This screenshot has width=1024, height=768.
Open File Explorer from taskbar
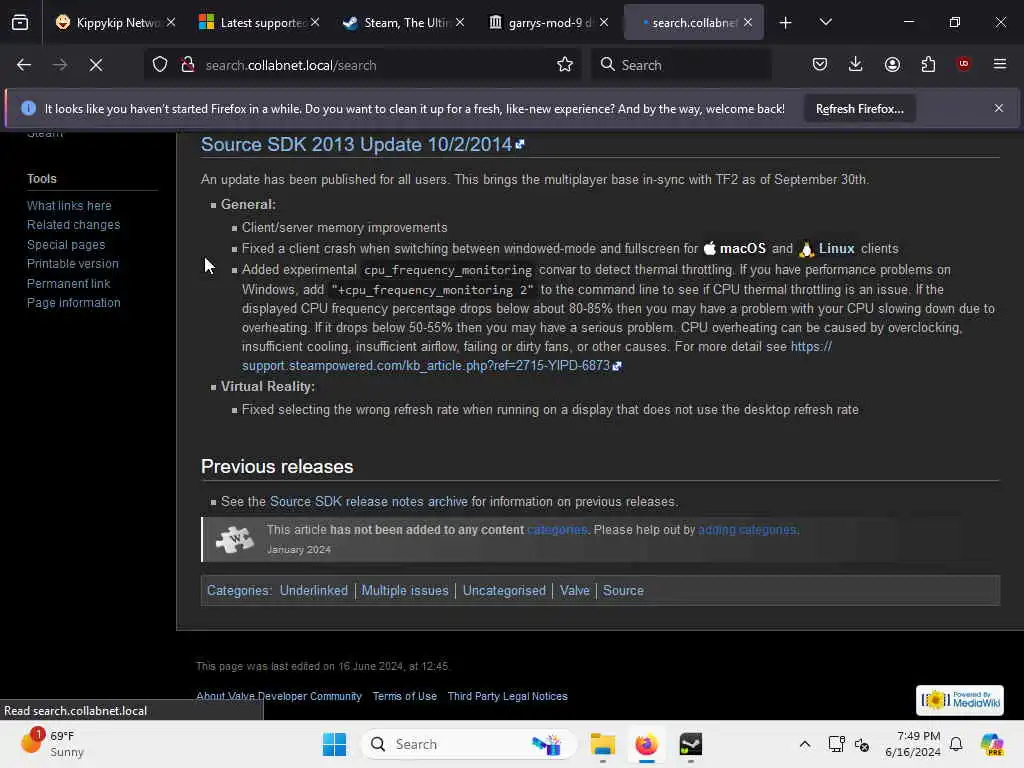(x=602, y=744)
